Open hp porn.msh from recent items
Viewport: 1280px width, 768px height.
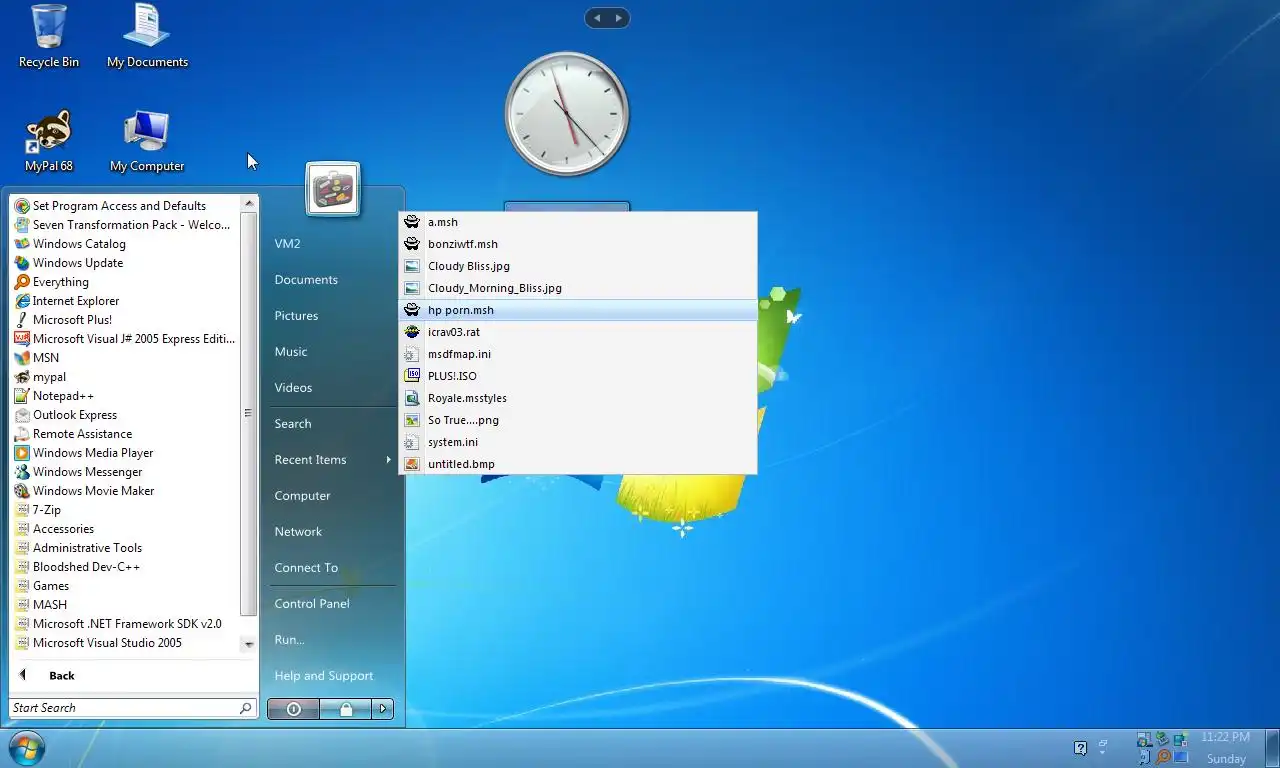(578, 310)
